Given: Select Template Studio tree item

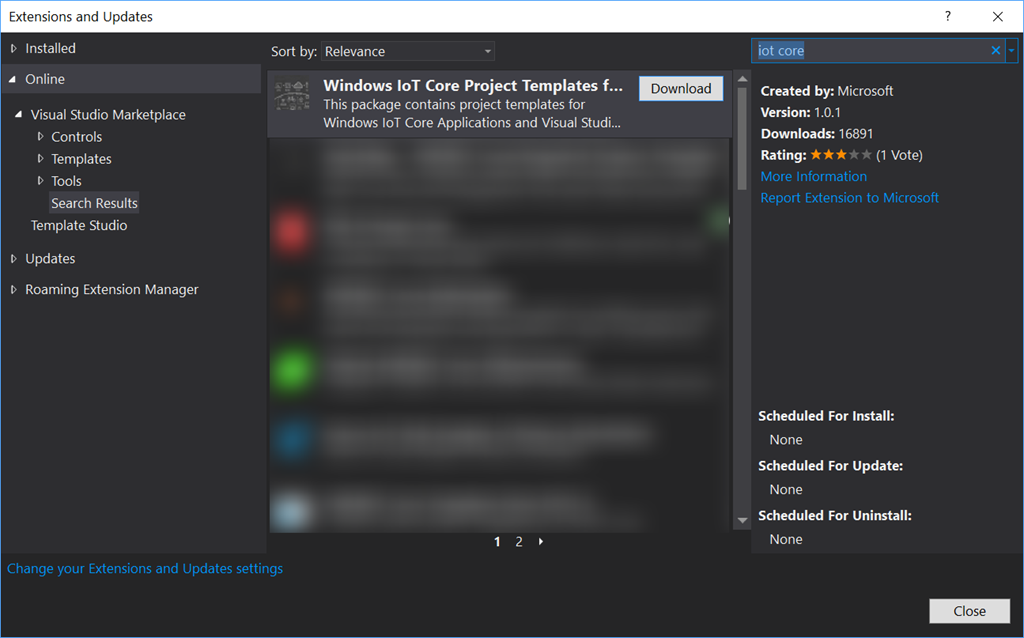Looking at the screenshot, I should (x=79, y=225).
